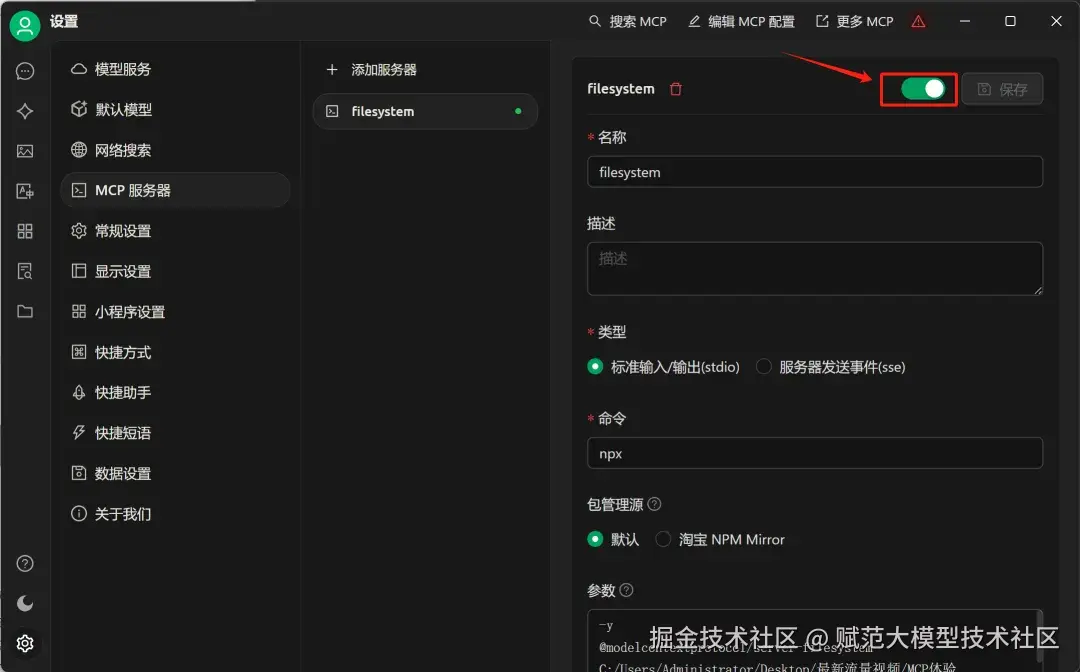This screenshot has width=1080, height=672.
Task: Switch to the 模型服务 section
Action: tap(121, 69)
